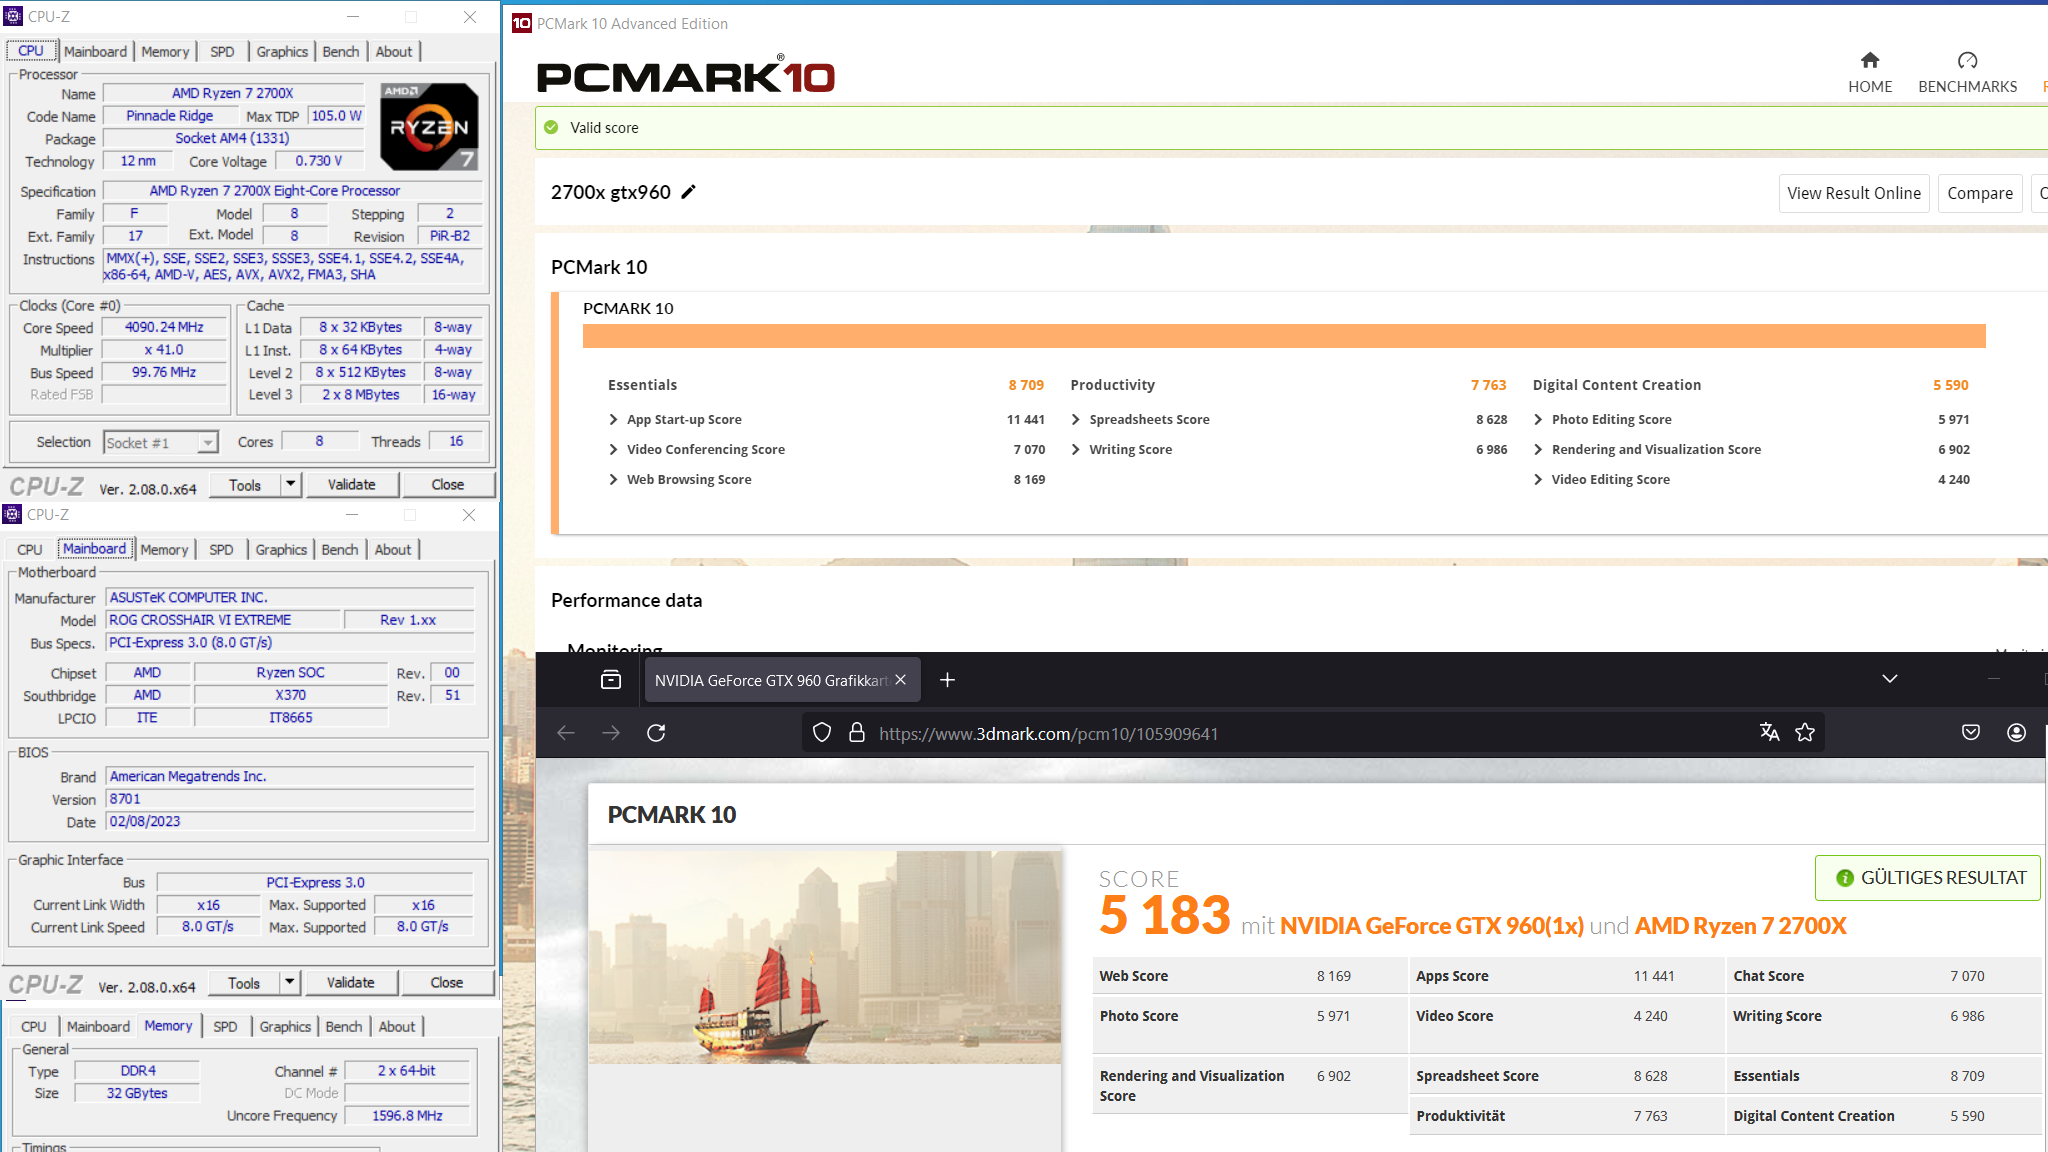This screenshot has height=1152, width=2048.
Task: Open the Socket #1 selection dropdown
Action: click(x=161, y=442)
